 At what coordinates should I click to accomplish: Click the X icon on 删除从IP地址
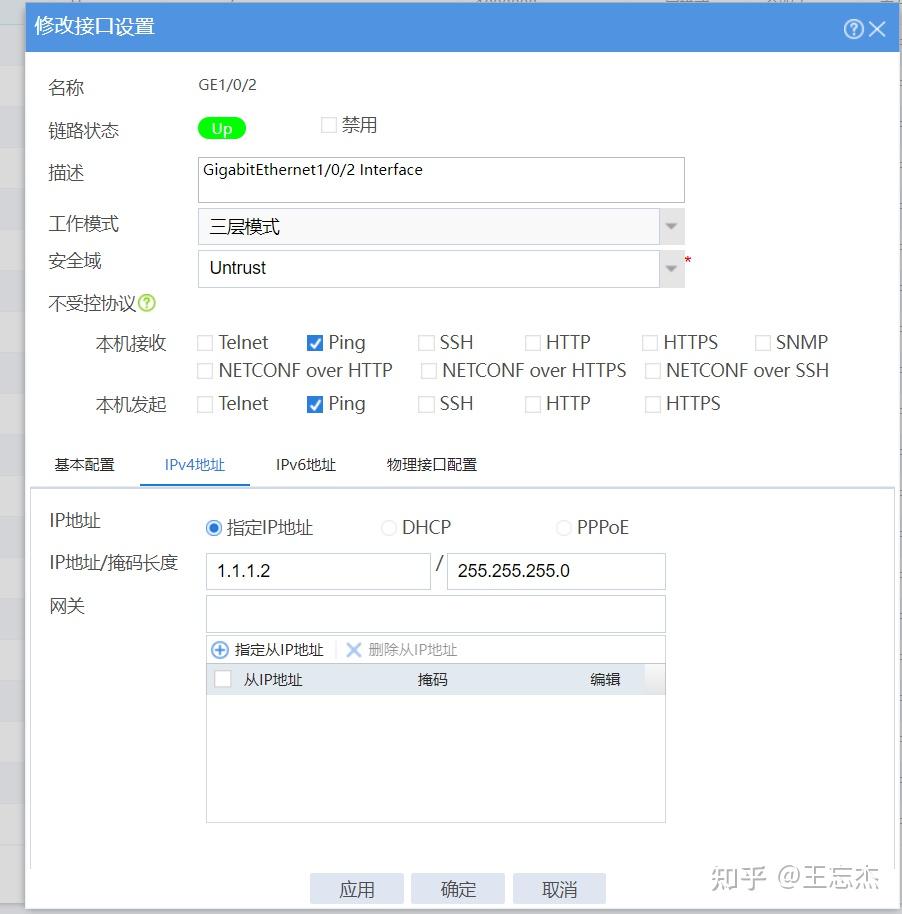click(x=354, y=649)
